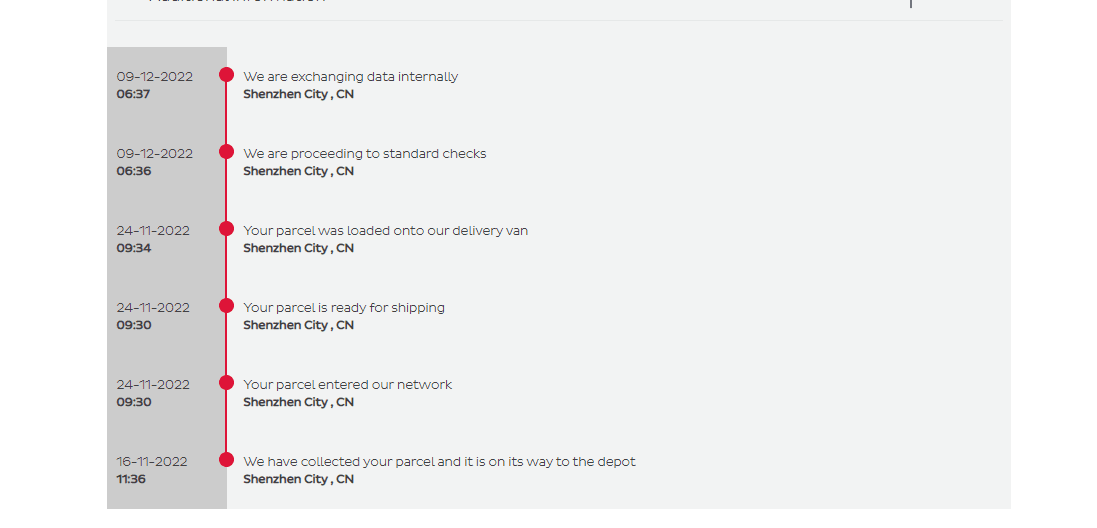This screenshot has width=1097, height=528.
Task: Select the marker for 'parcel entered our network'
Action: tap(226, 383)
